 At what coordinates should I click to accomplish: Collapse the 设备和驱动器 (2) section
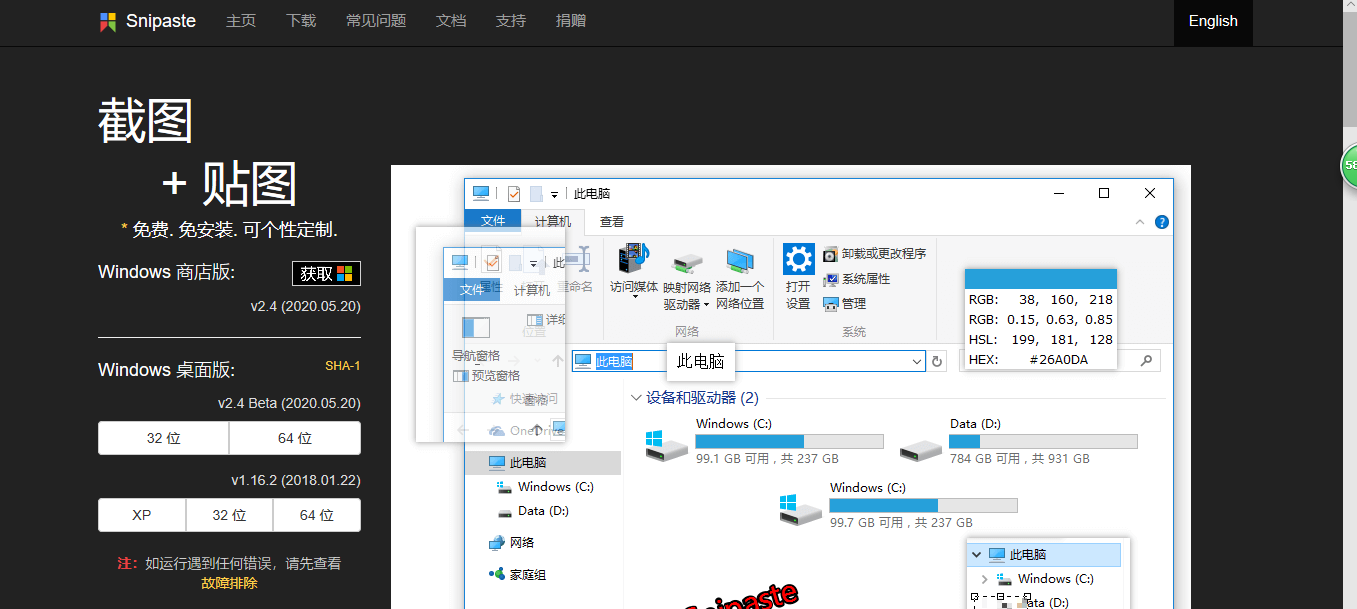tap(637, 397)
